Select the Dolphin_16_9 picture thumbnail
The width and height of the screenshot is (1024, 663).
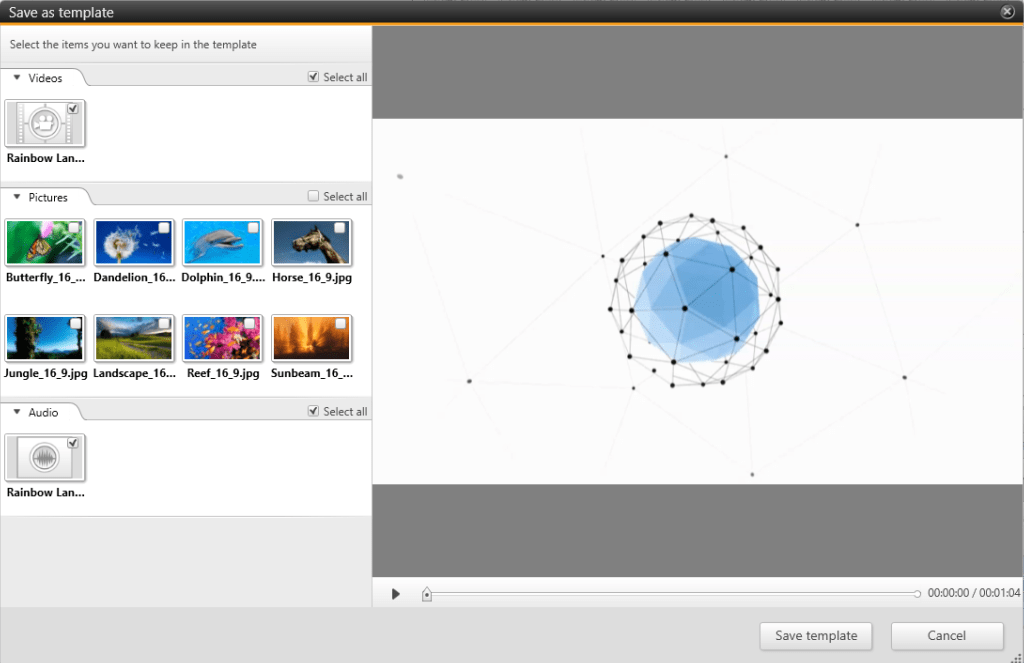[x=221, y=242]
